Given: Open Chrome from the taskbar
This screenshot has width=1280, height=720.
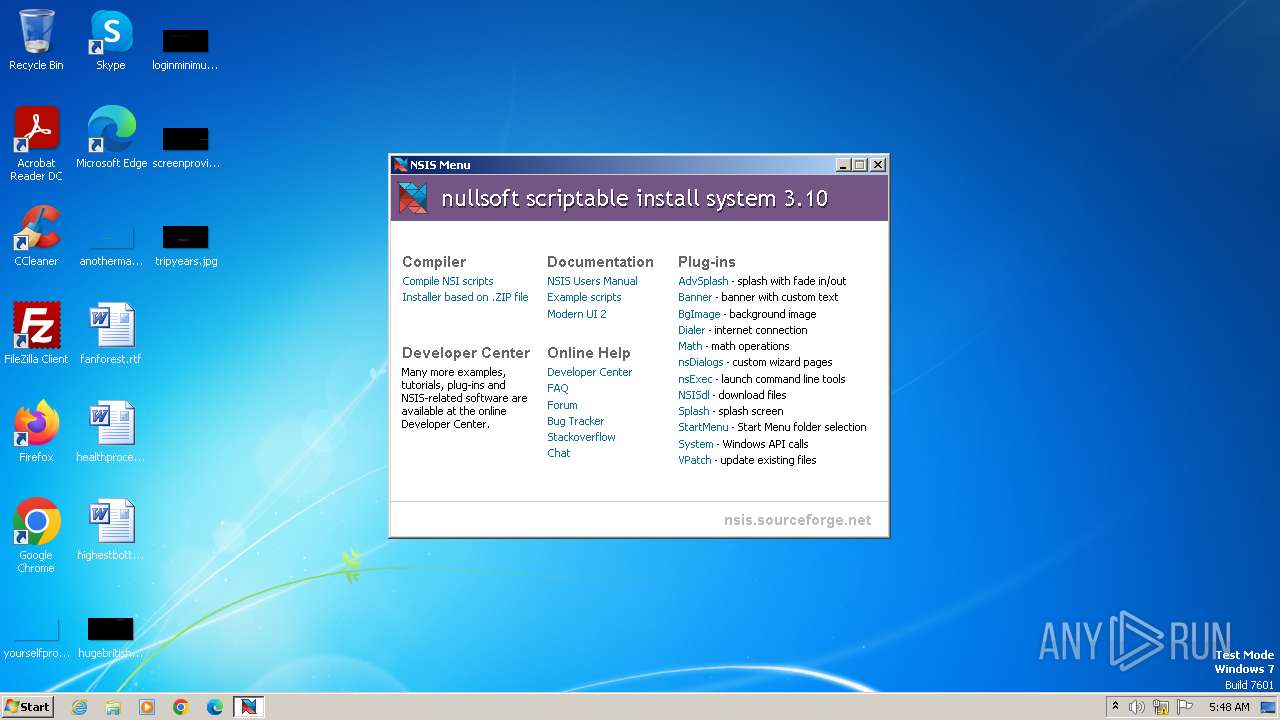Looking at the screenshot, I should coord(181,707).
